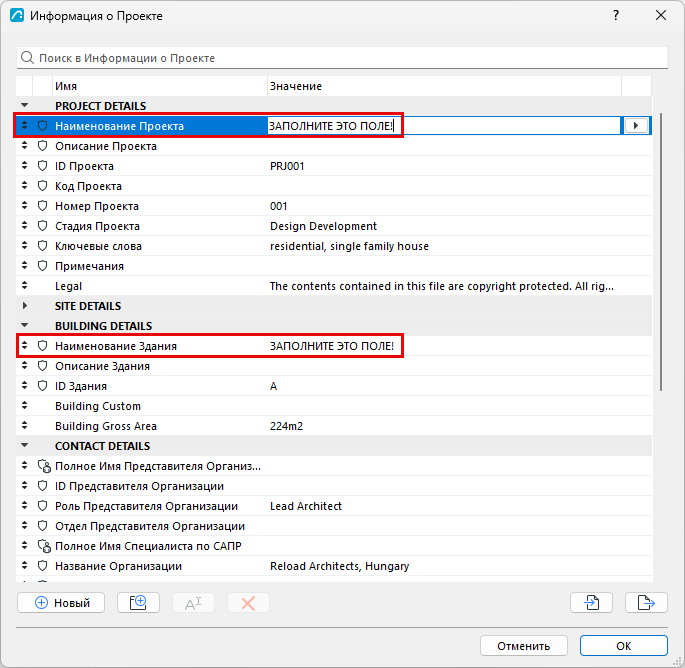
Task: Click the shield icon of ID Представителя Организации
Action: pos(42,486)
